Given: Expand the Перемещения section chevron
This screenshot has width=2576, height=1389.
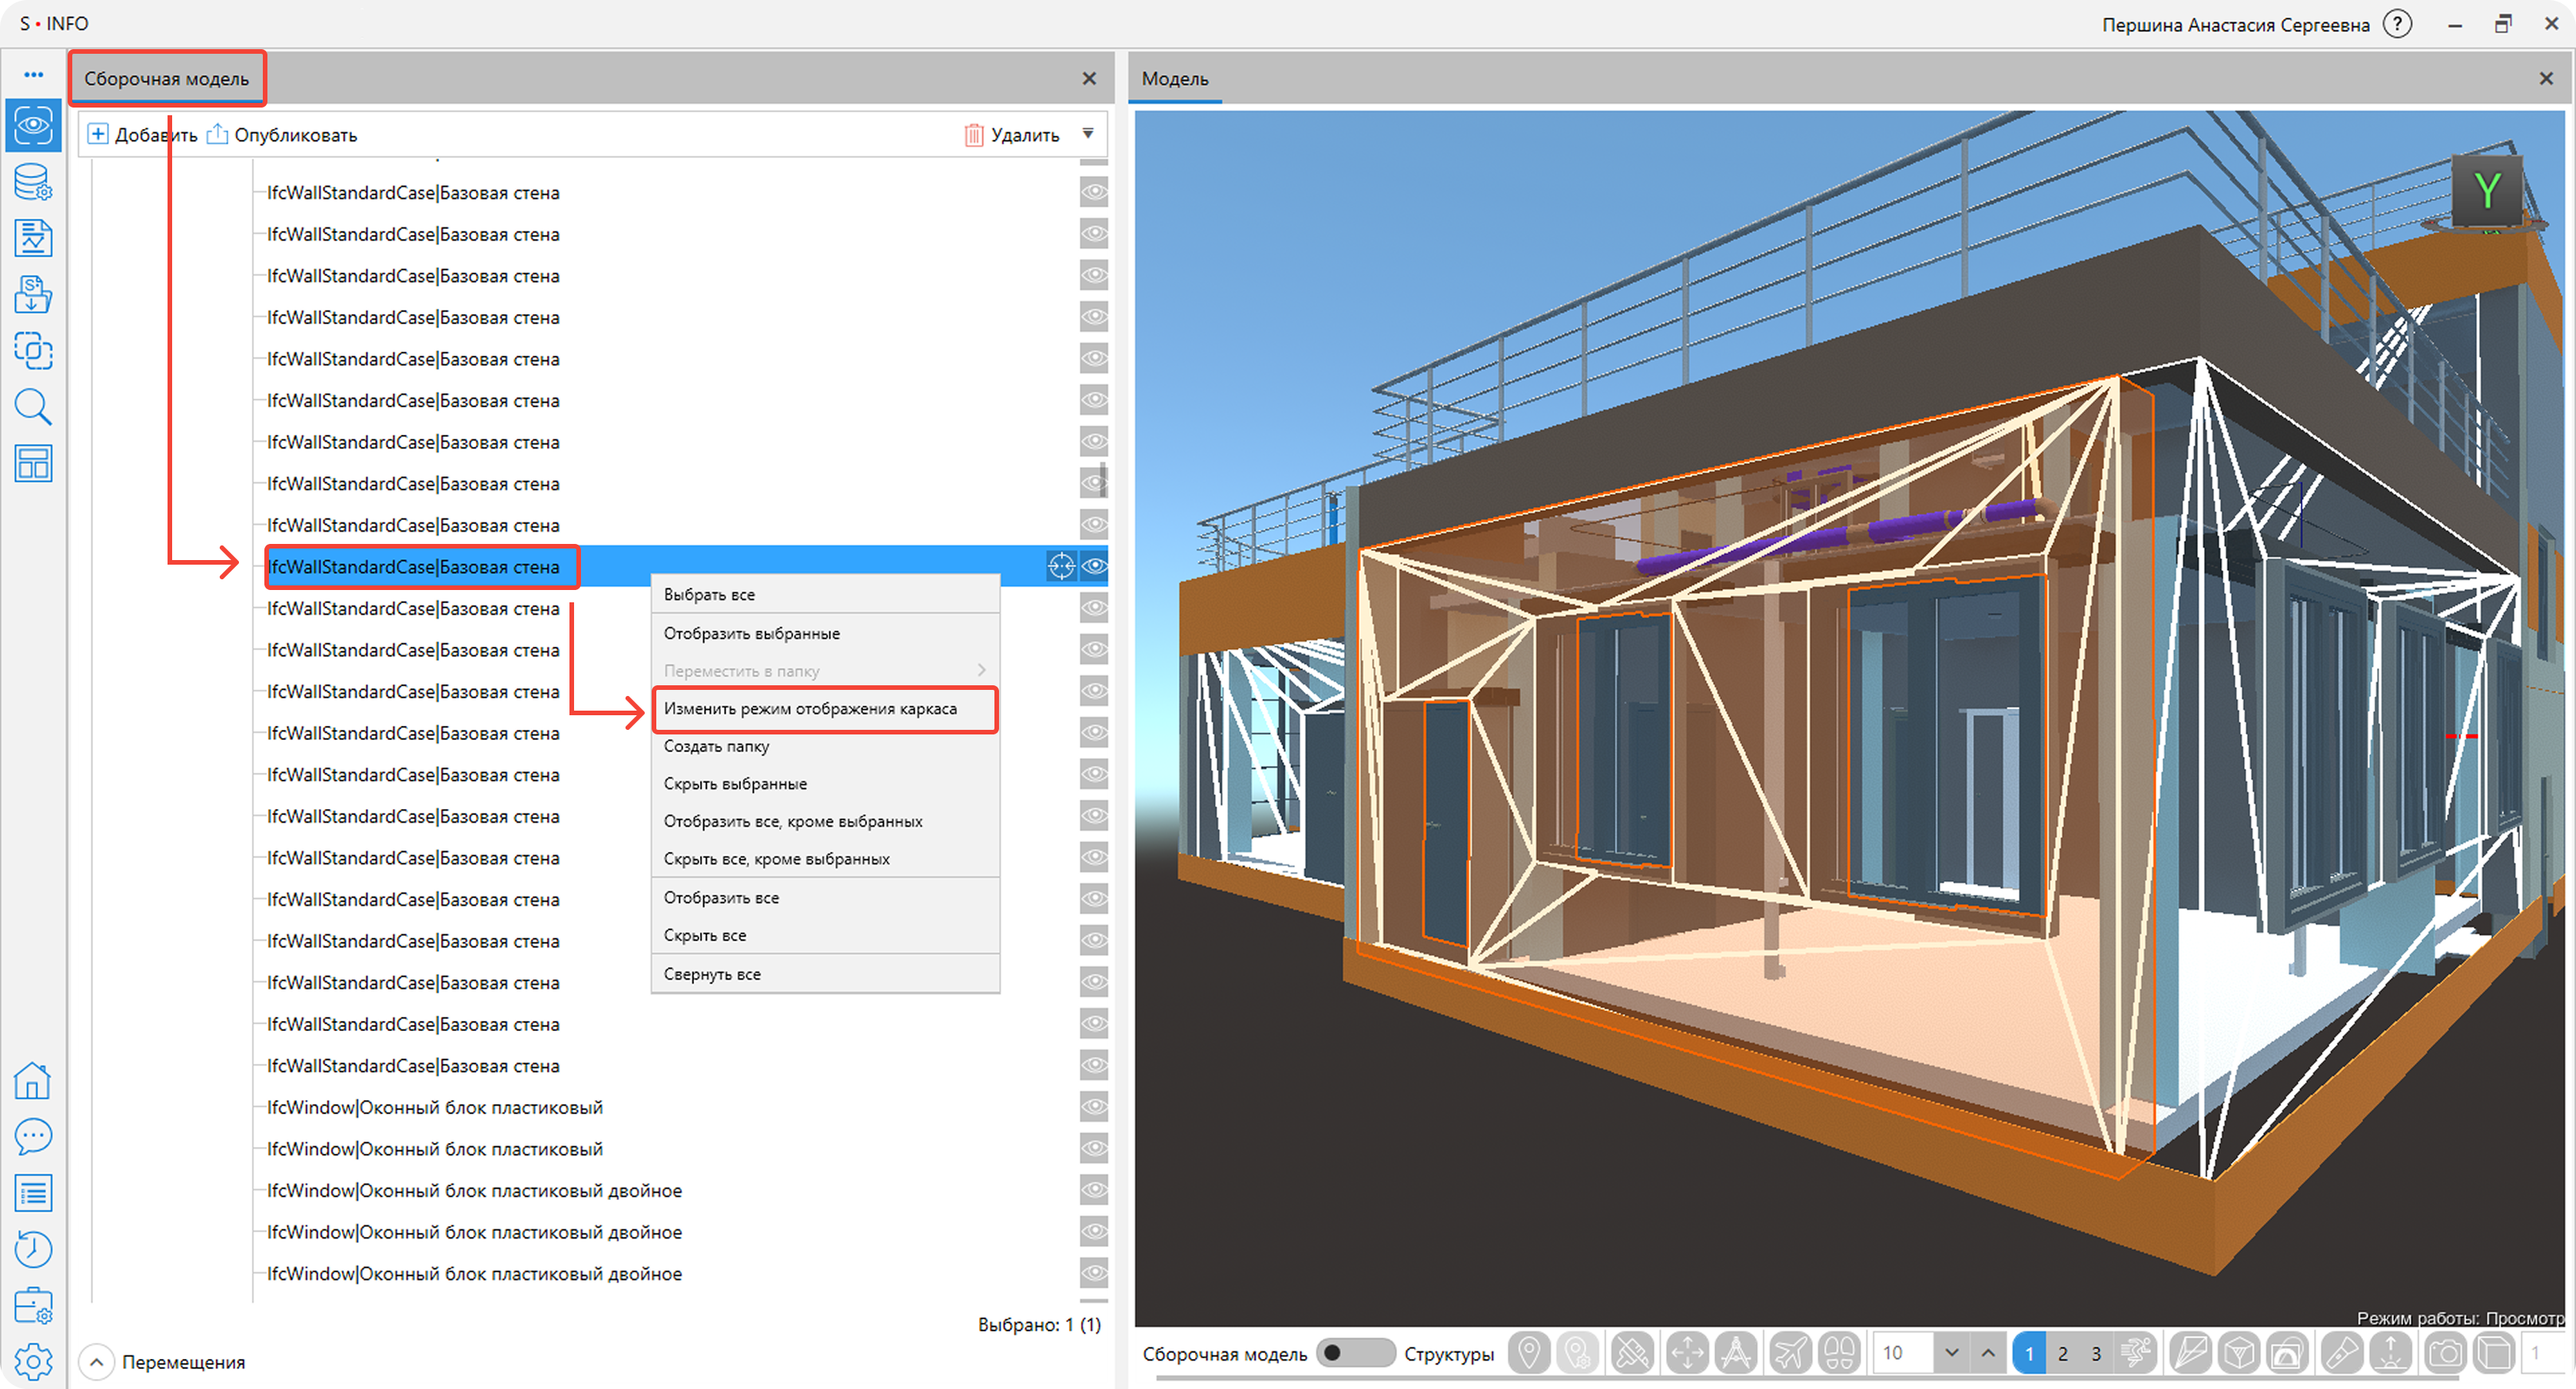Looking at the screenshot, I should 96,1362.
